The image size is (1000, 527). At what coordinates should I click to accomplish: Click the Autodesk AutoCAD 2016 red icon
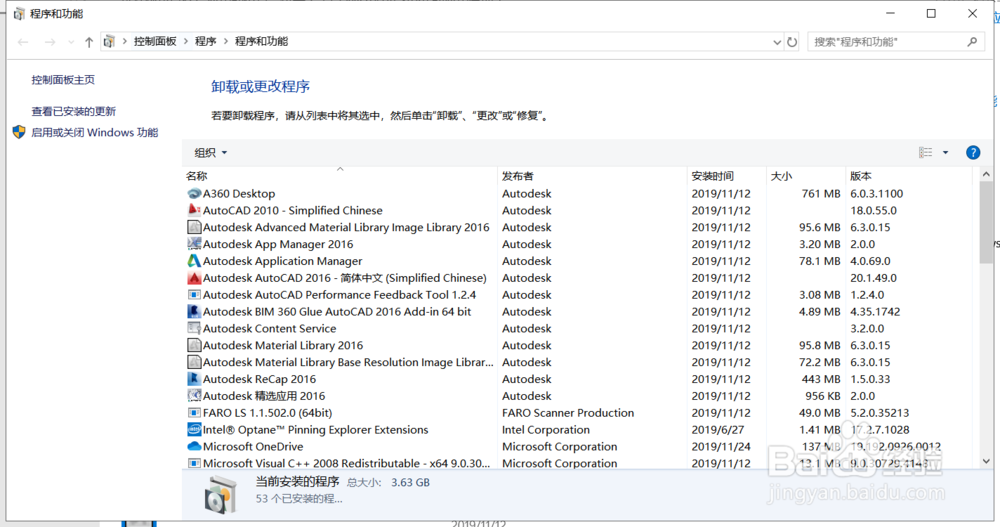[x=194, y=278]
